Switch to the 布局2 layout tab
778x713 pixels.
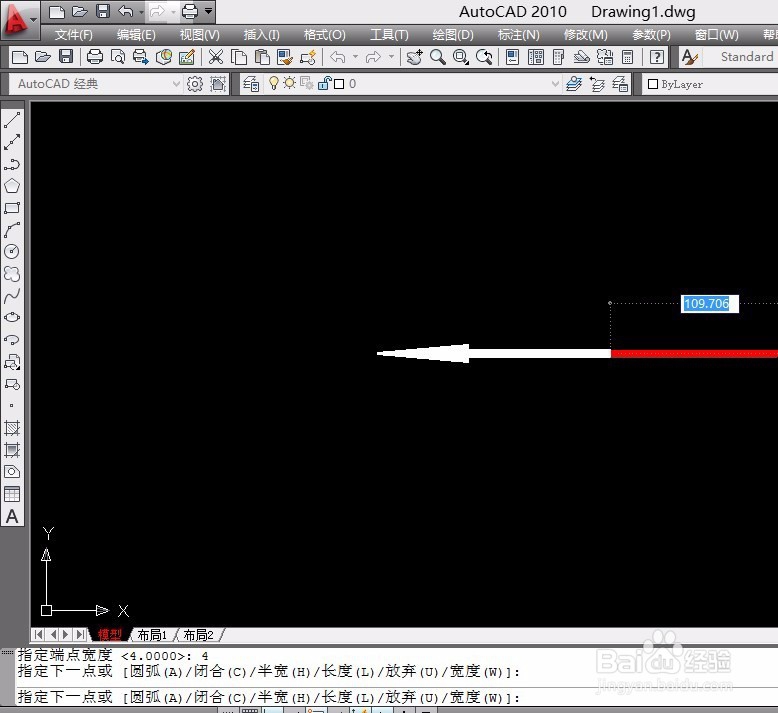point(198,635)
